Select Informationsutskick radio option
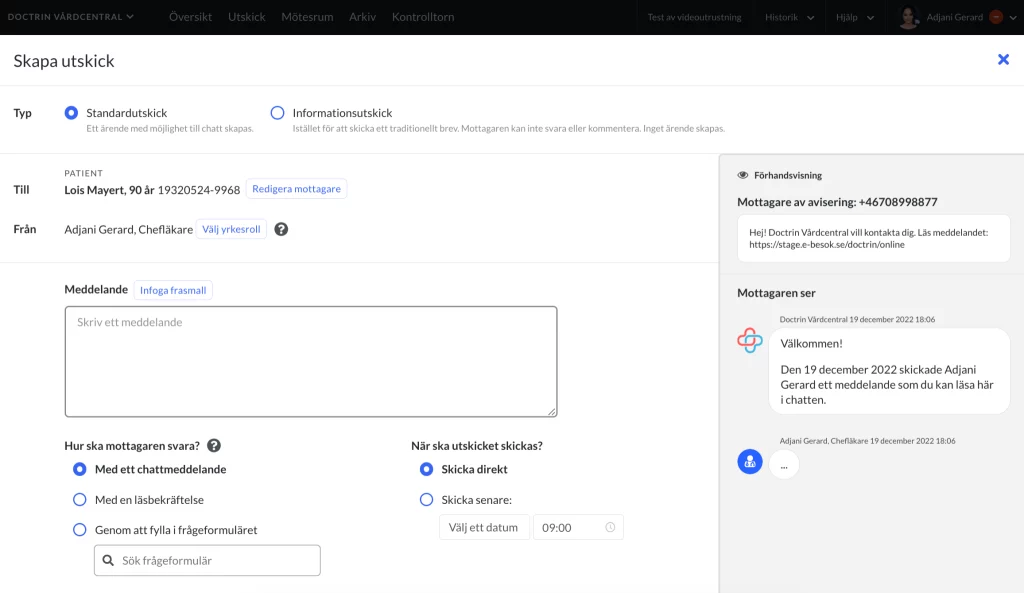Screen dimensions: 1024x593 278,113
